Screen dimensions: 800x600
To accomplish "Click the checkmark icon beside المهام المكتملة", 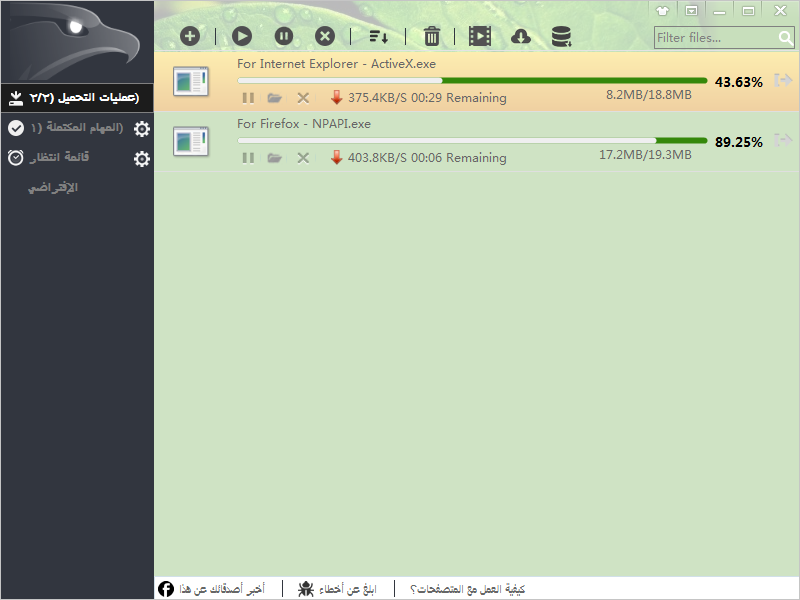I will click(16, 128).
